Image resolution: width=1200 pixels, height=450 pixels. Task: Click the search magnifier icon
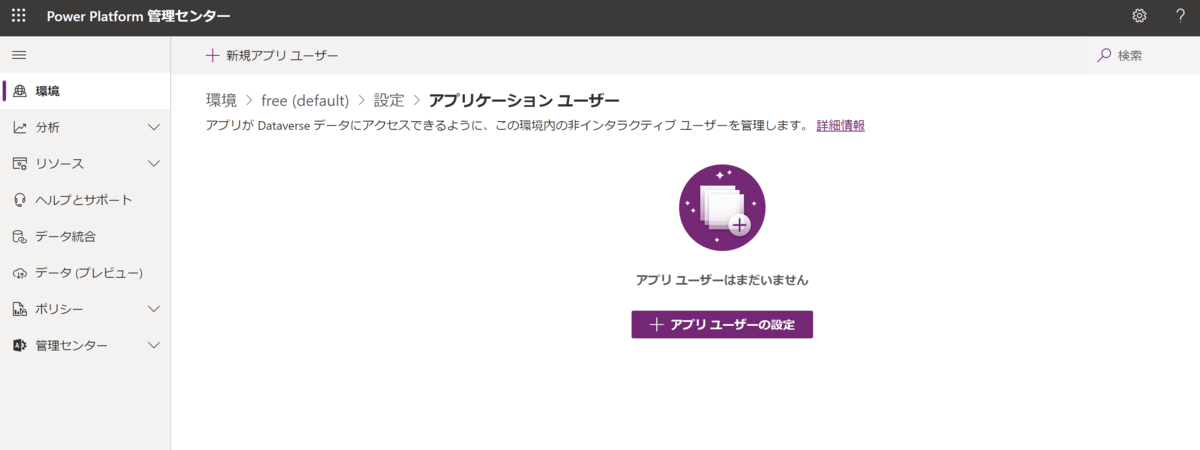point(1104,55)
